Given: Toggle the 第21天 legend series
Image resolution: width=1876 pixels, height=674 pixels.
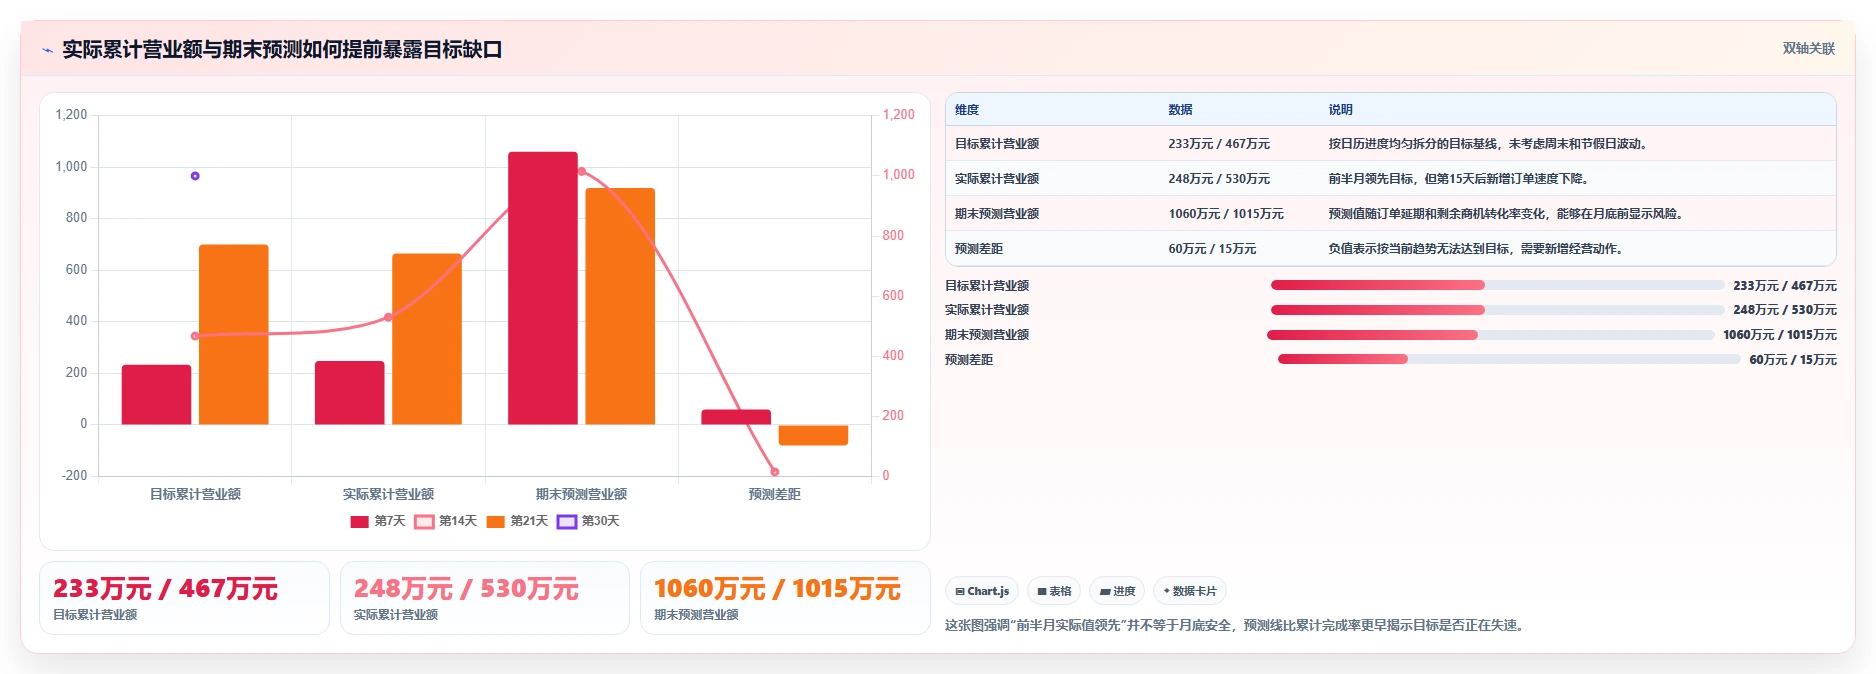Looking at the screenshot, I should [x=517, y=521].
